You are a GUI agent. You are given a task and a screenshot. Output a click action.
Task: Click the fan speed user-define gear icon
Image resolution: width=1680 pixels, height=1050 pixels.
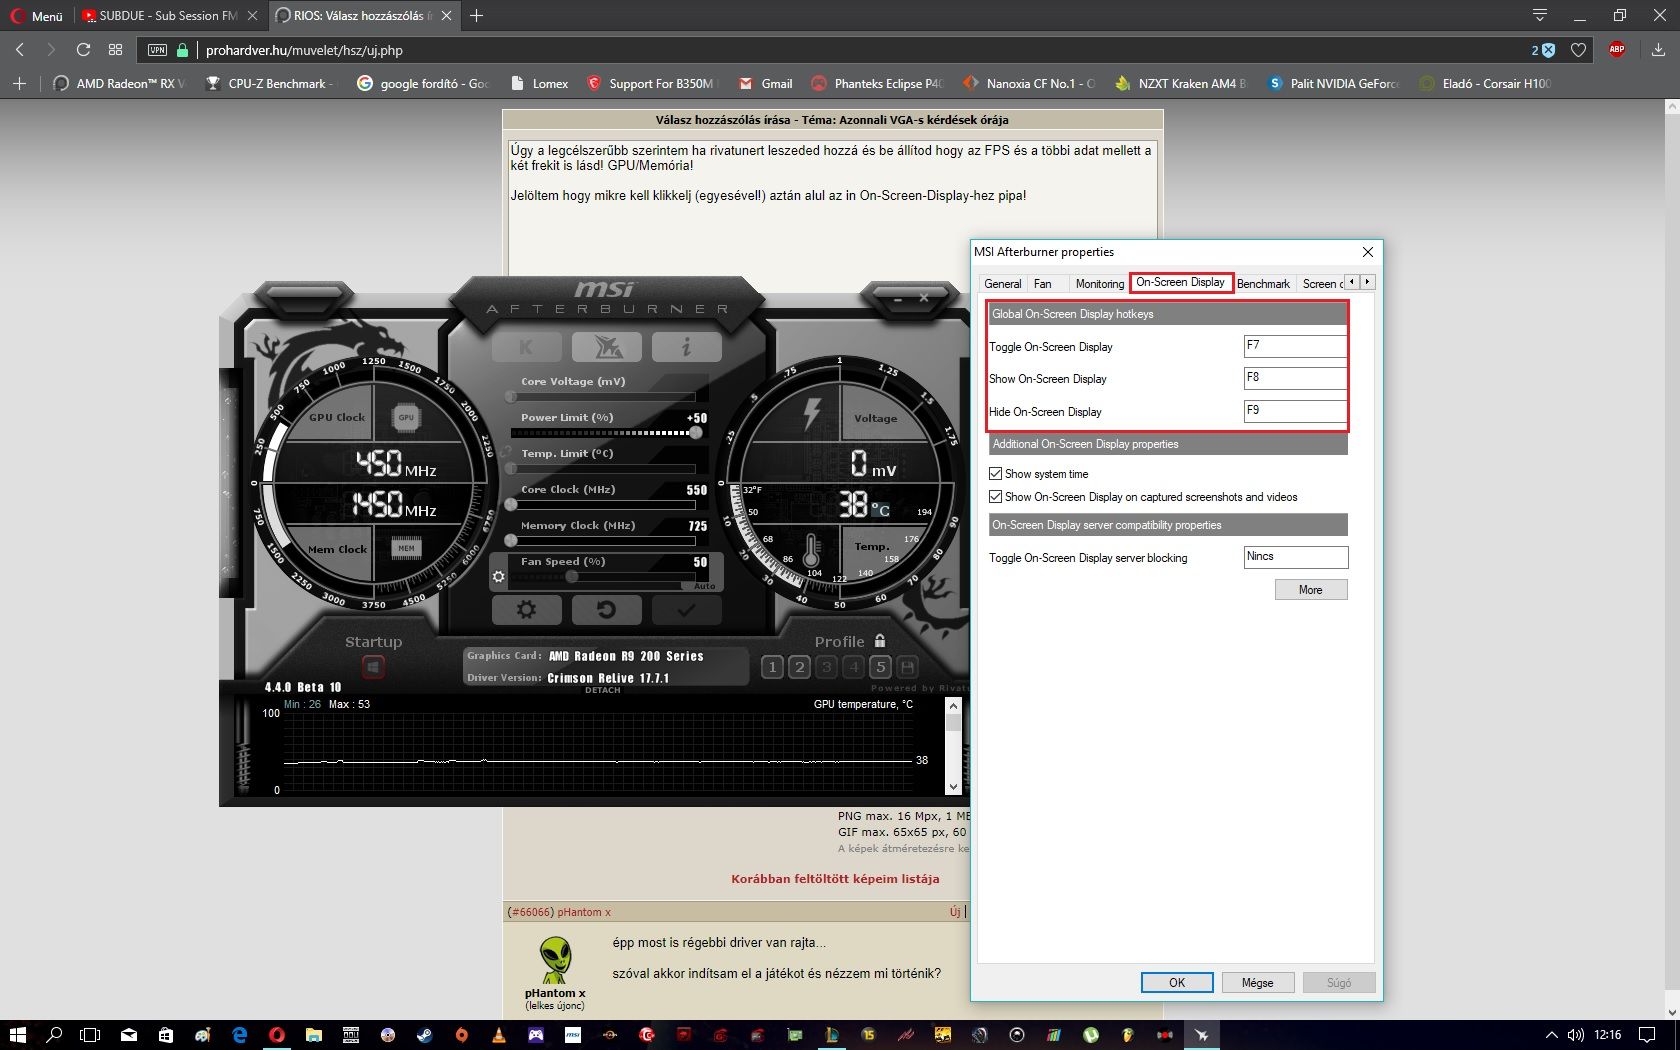[x=498, y=577]
